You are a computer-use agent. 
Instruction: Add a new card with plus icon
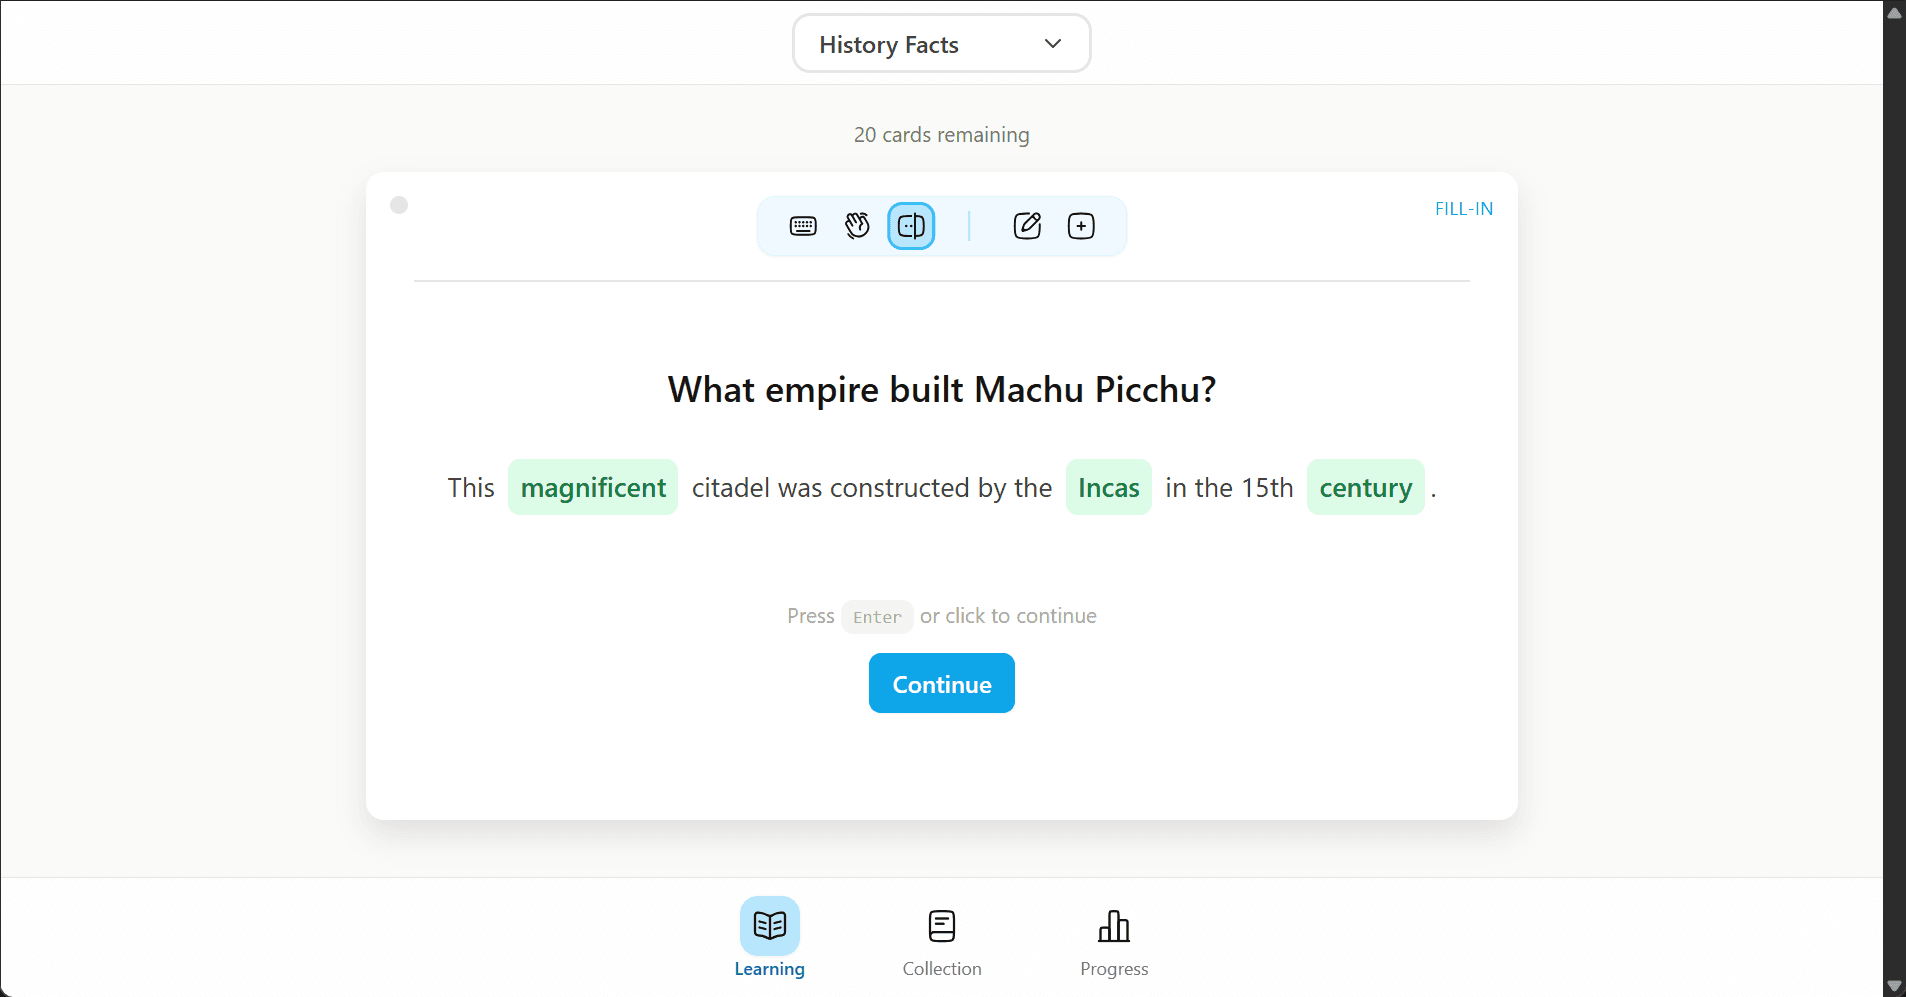point(1081,226)
